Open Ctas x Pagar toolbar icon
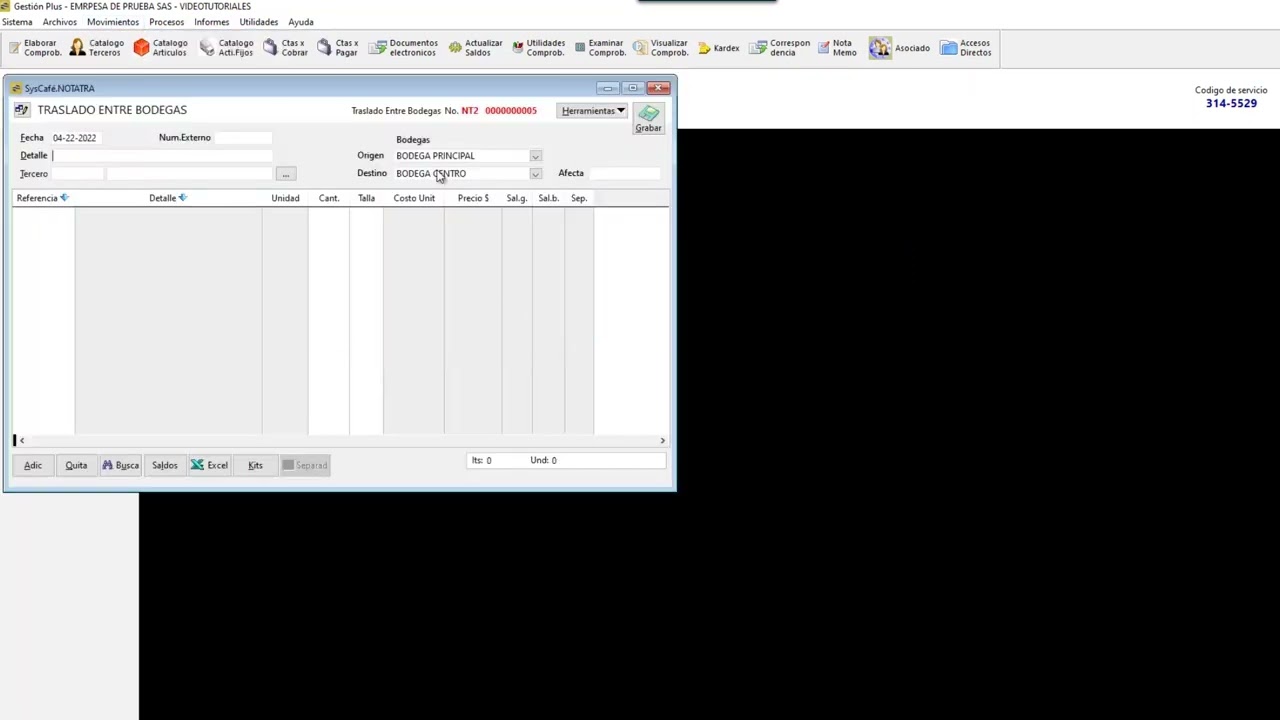 click(x=338, y=48)
